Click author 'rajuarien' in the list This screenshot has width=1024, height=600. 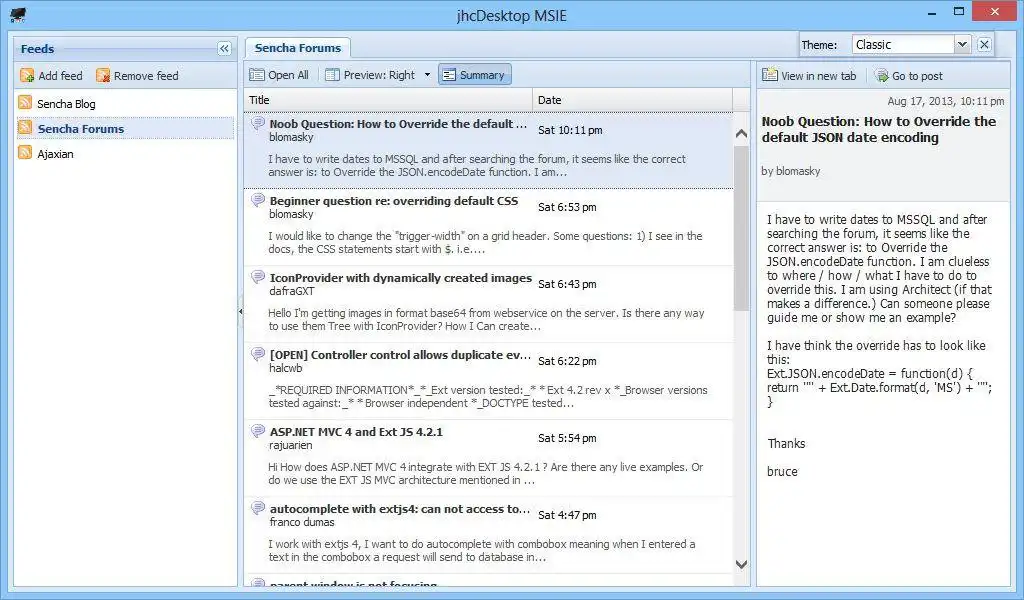[291, 445]
